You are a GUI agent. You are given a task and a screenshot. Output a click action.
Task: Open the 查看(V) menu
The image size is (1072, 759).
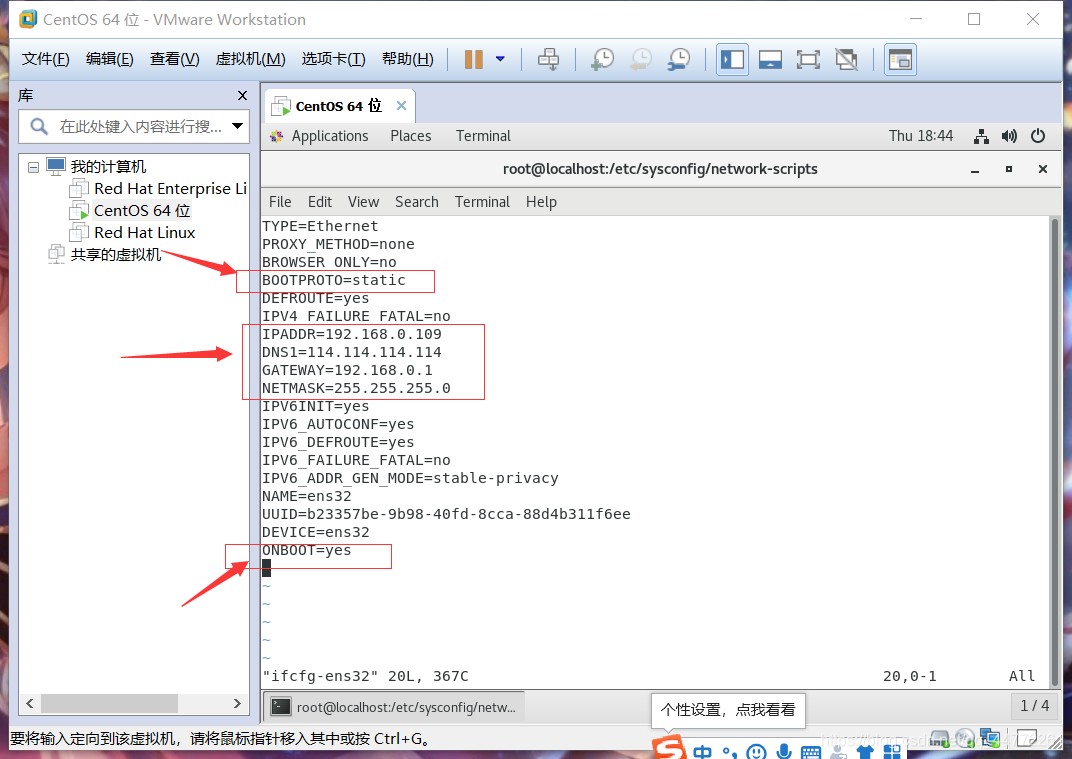174,59
